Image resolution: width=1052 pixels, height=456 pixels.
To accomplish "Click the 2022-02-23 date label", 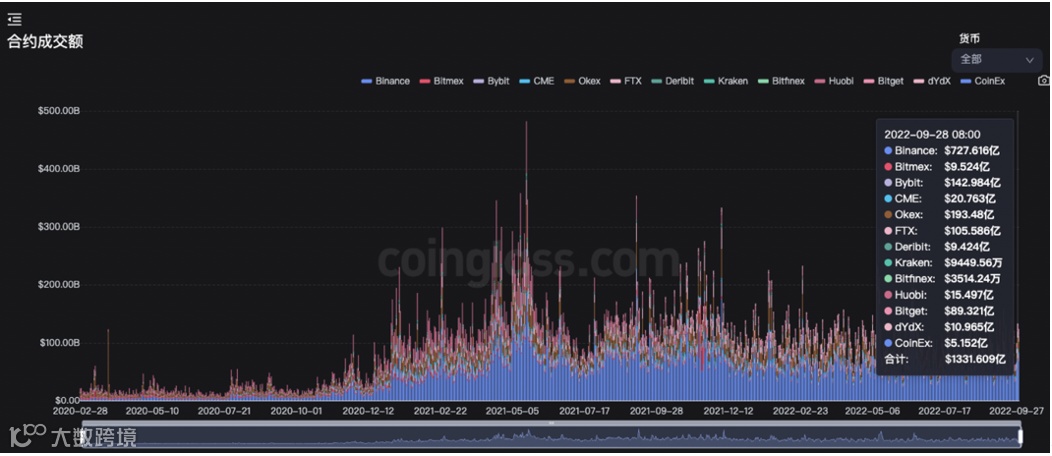I will click(x=800, y=410).
